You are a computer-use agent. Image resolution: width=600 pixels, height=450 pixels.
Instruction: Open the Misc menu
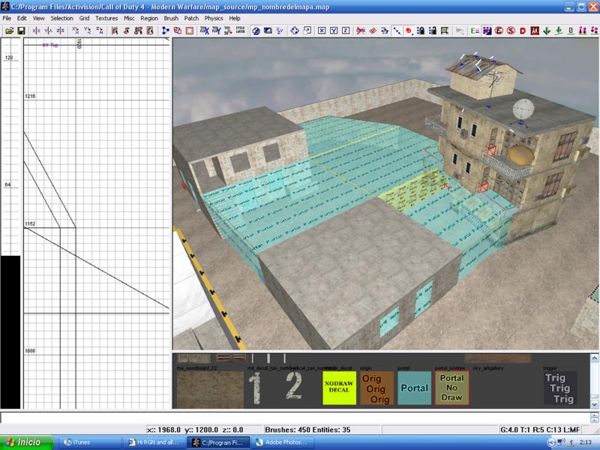(129, 18)
